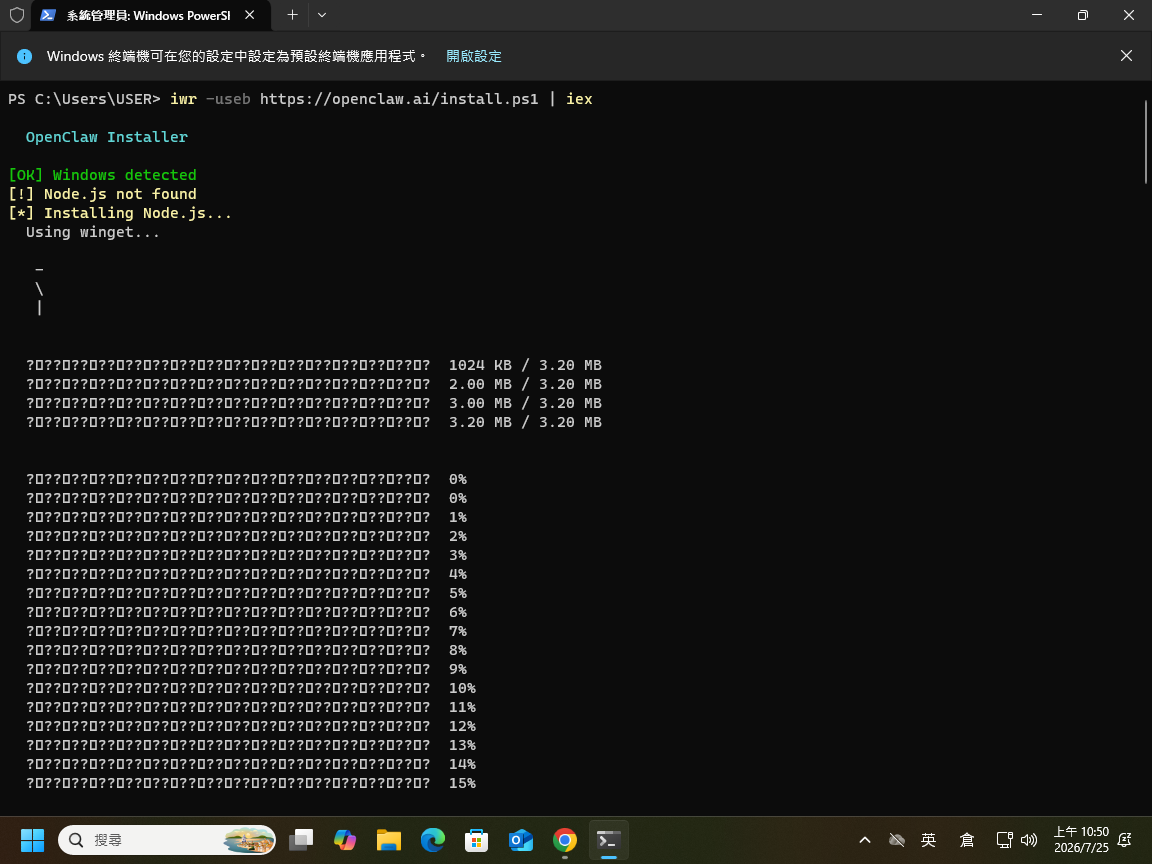Viewport: 1152px width, 864px height.
Task: Click the shield icon in title bar
Action: (16, 15)
